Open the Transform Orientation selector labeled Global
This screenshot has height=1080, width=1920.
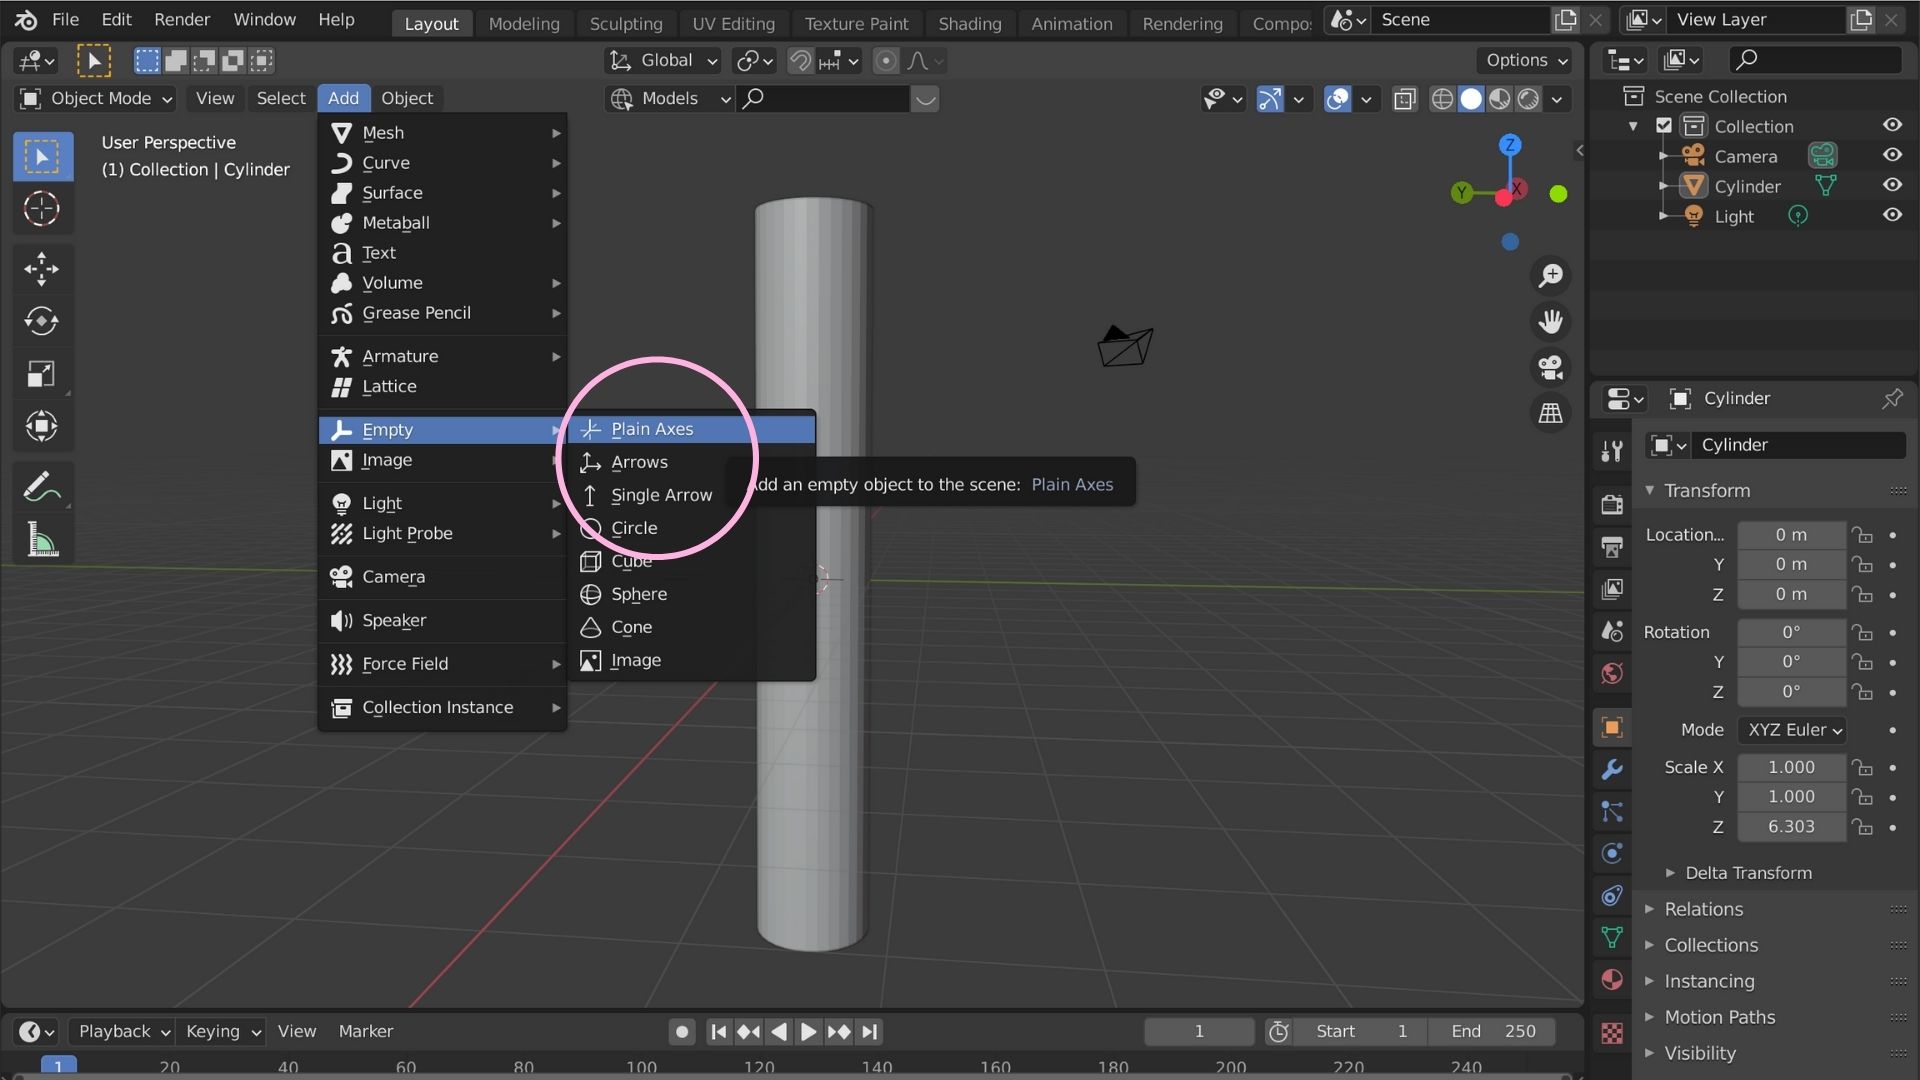tap(661, 60)
